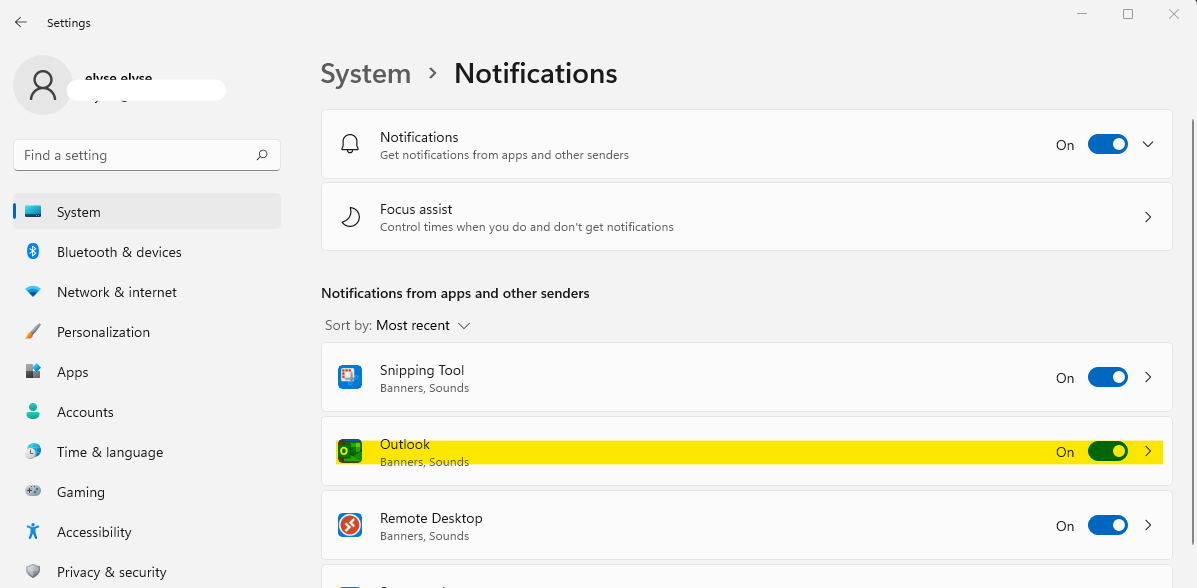
Task: Toggle Outlook notifications off
Action: point(1108,451)
